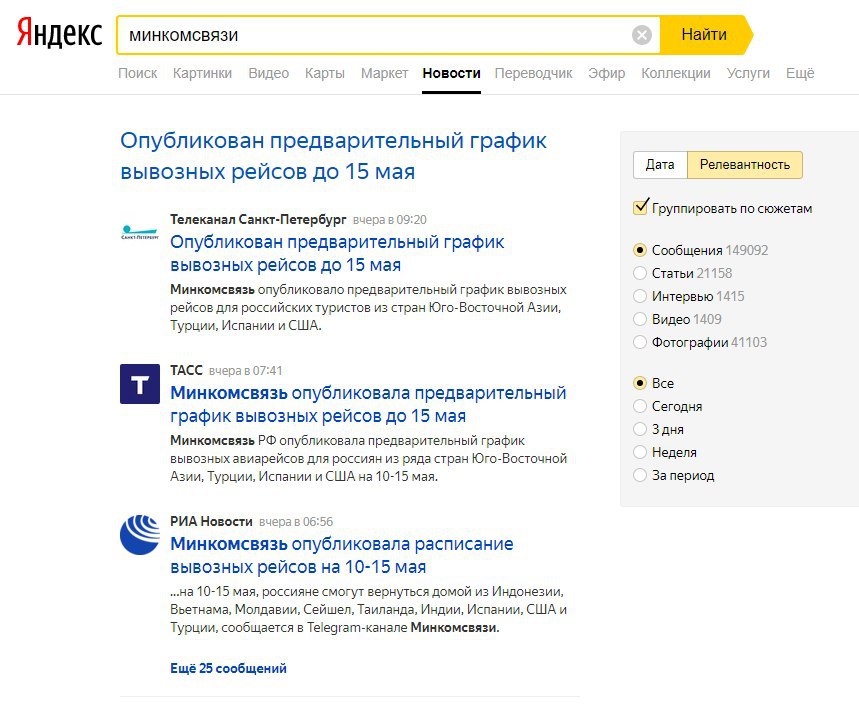The image size is (859, 718).
Task: Select the Видео 1409 radio button
Action: 640,319
